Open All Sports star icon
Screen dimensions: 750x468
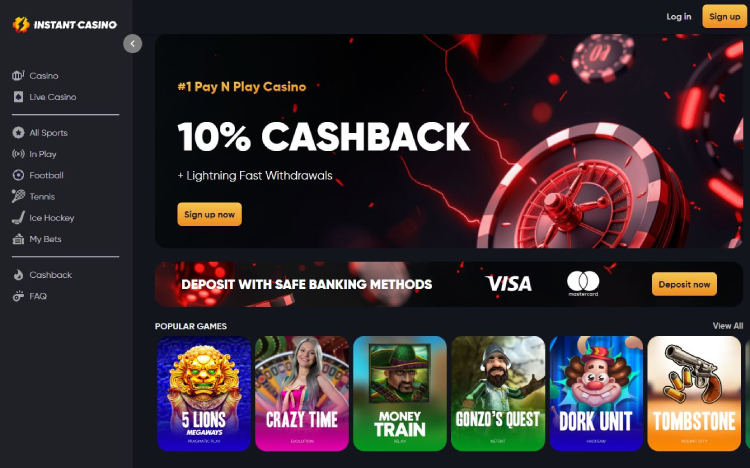click(x=18, y=133)
